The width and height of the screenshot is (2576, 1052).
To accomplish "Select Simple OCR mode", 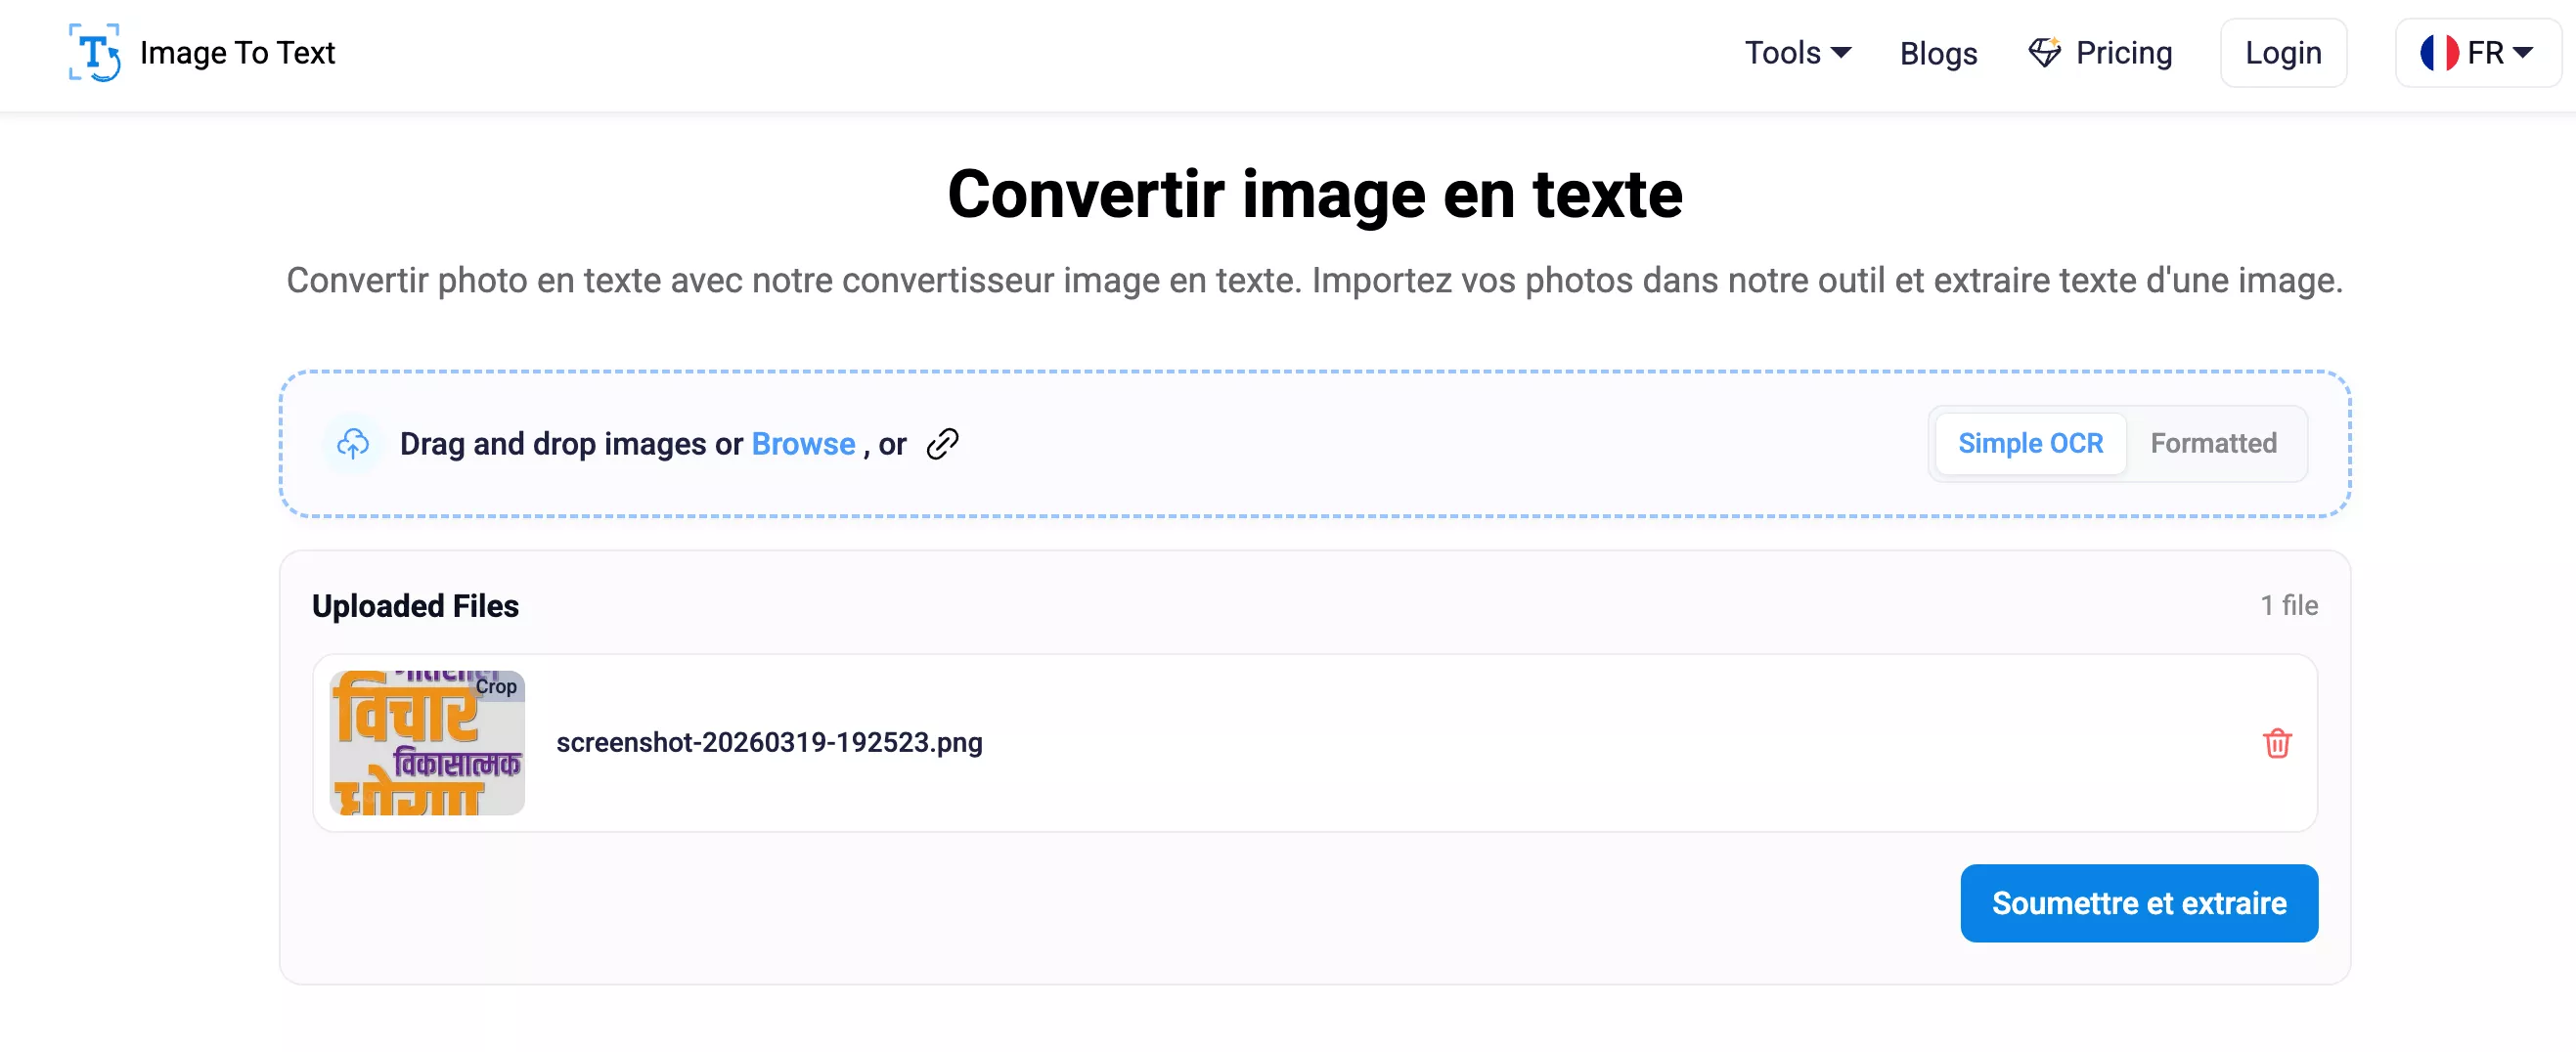I will (2029, 443).
